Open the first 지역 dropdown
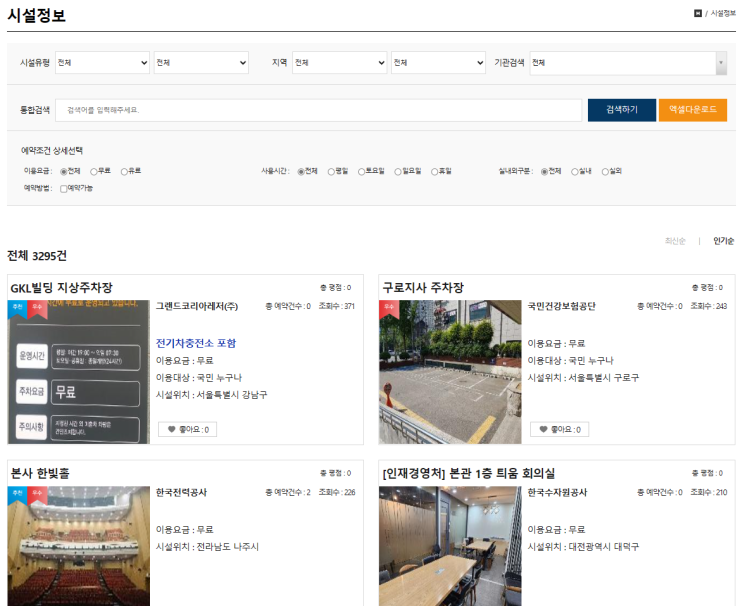The height and width of the screenshot is (606, 743). pos(339,63)
